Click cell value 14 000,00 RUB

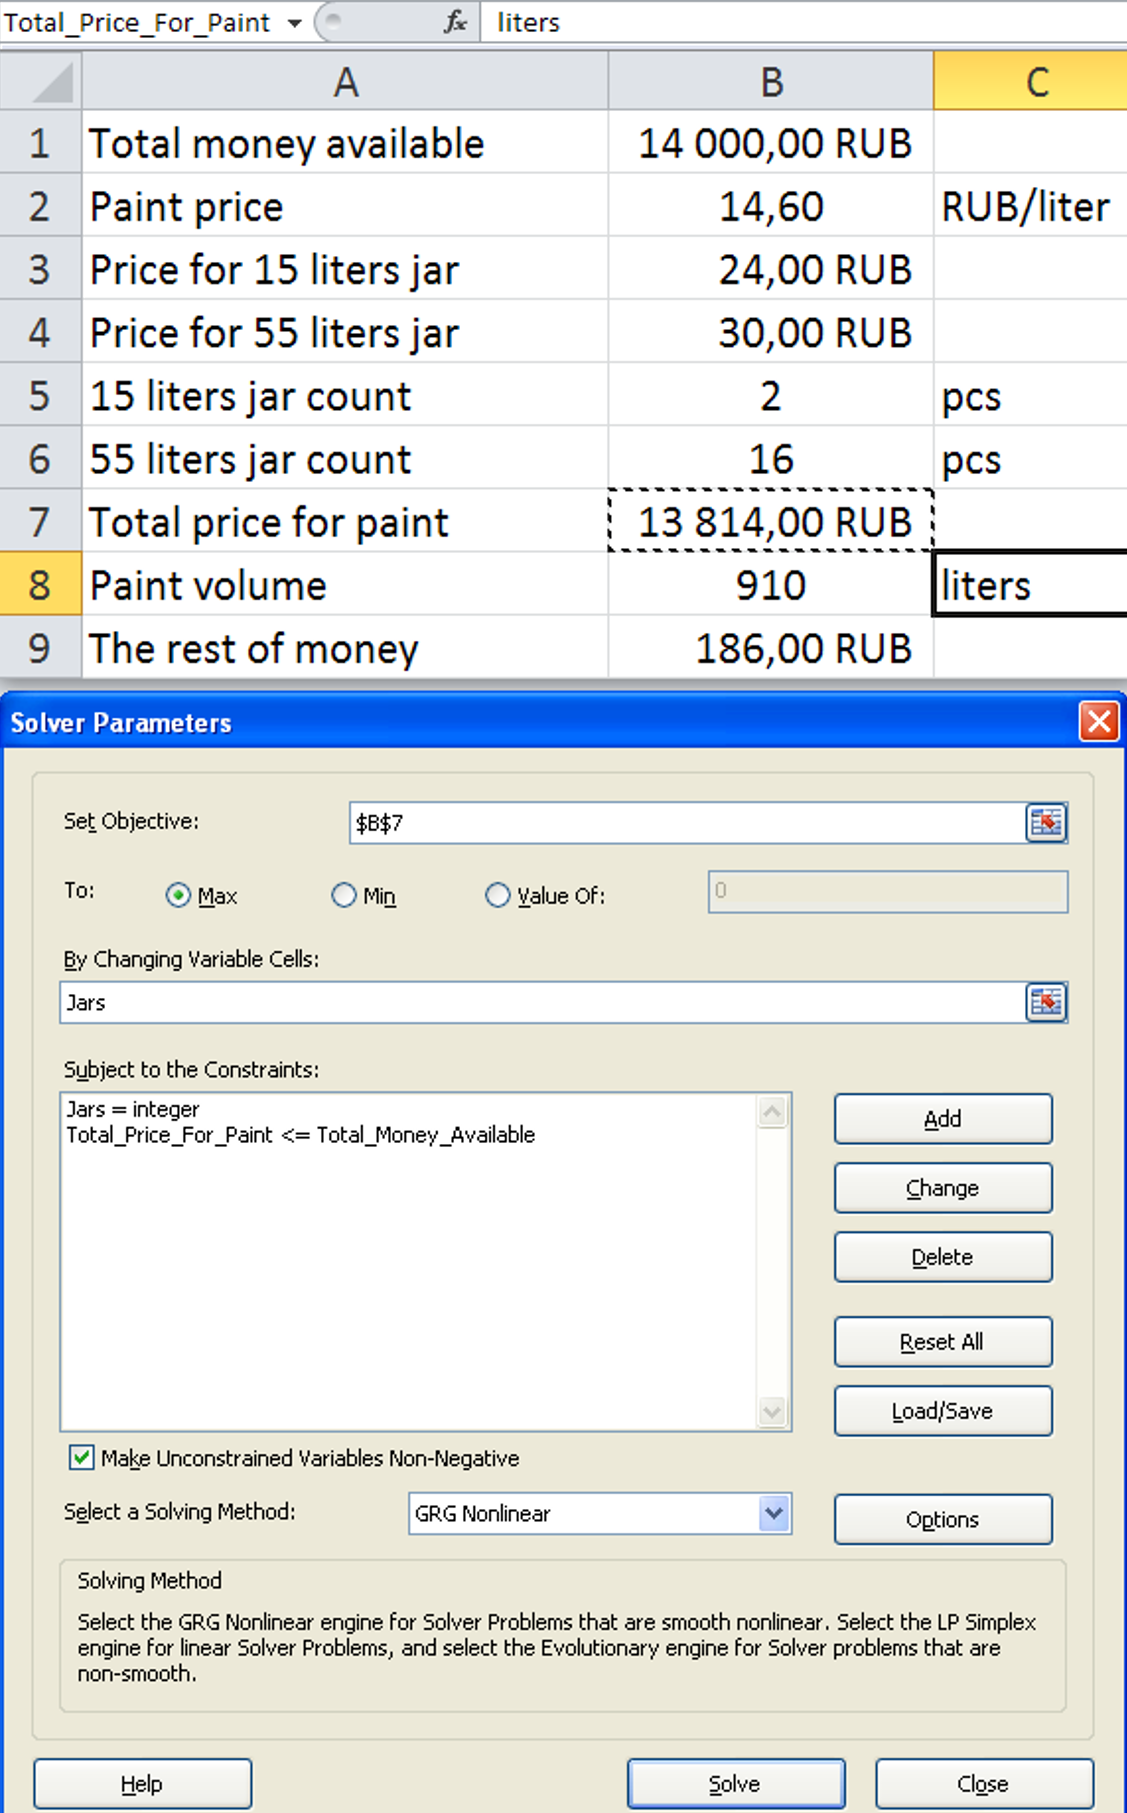pyautogui.click(x=771, y=143)
